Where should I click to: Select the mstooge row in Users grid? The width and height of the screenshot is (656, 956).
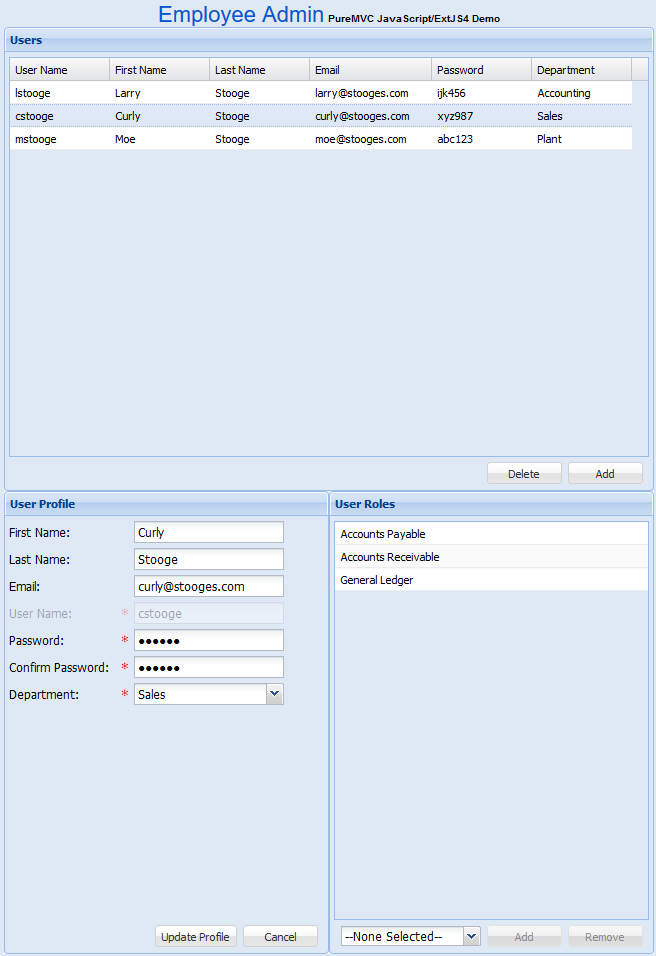[x=321, y=139]
